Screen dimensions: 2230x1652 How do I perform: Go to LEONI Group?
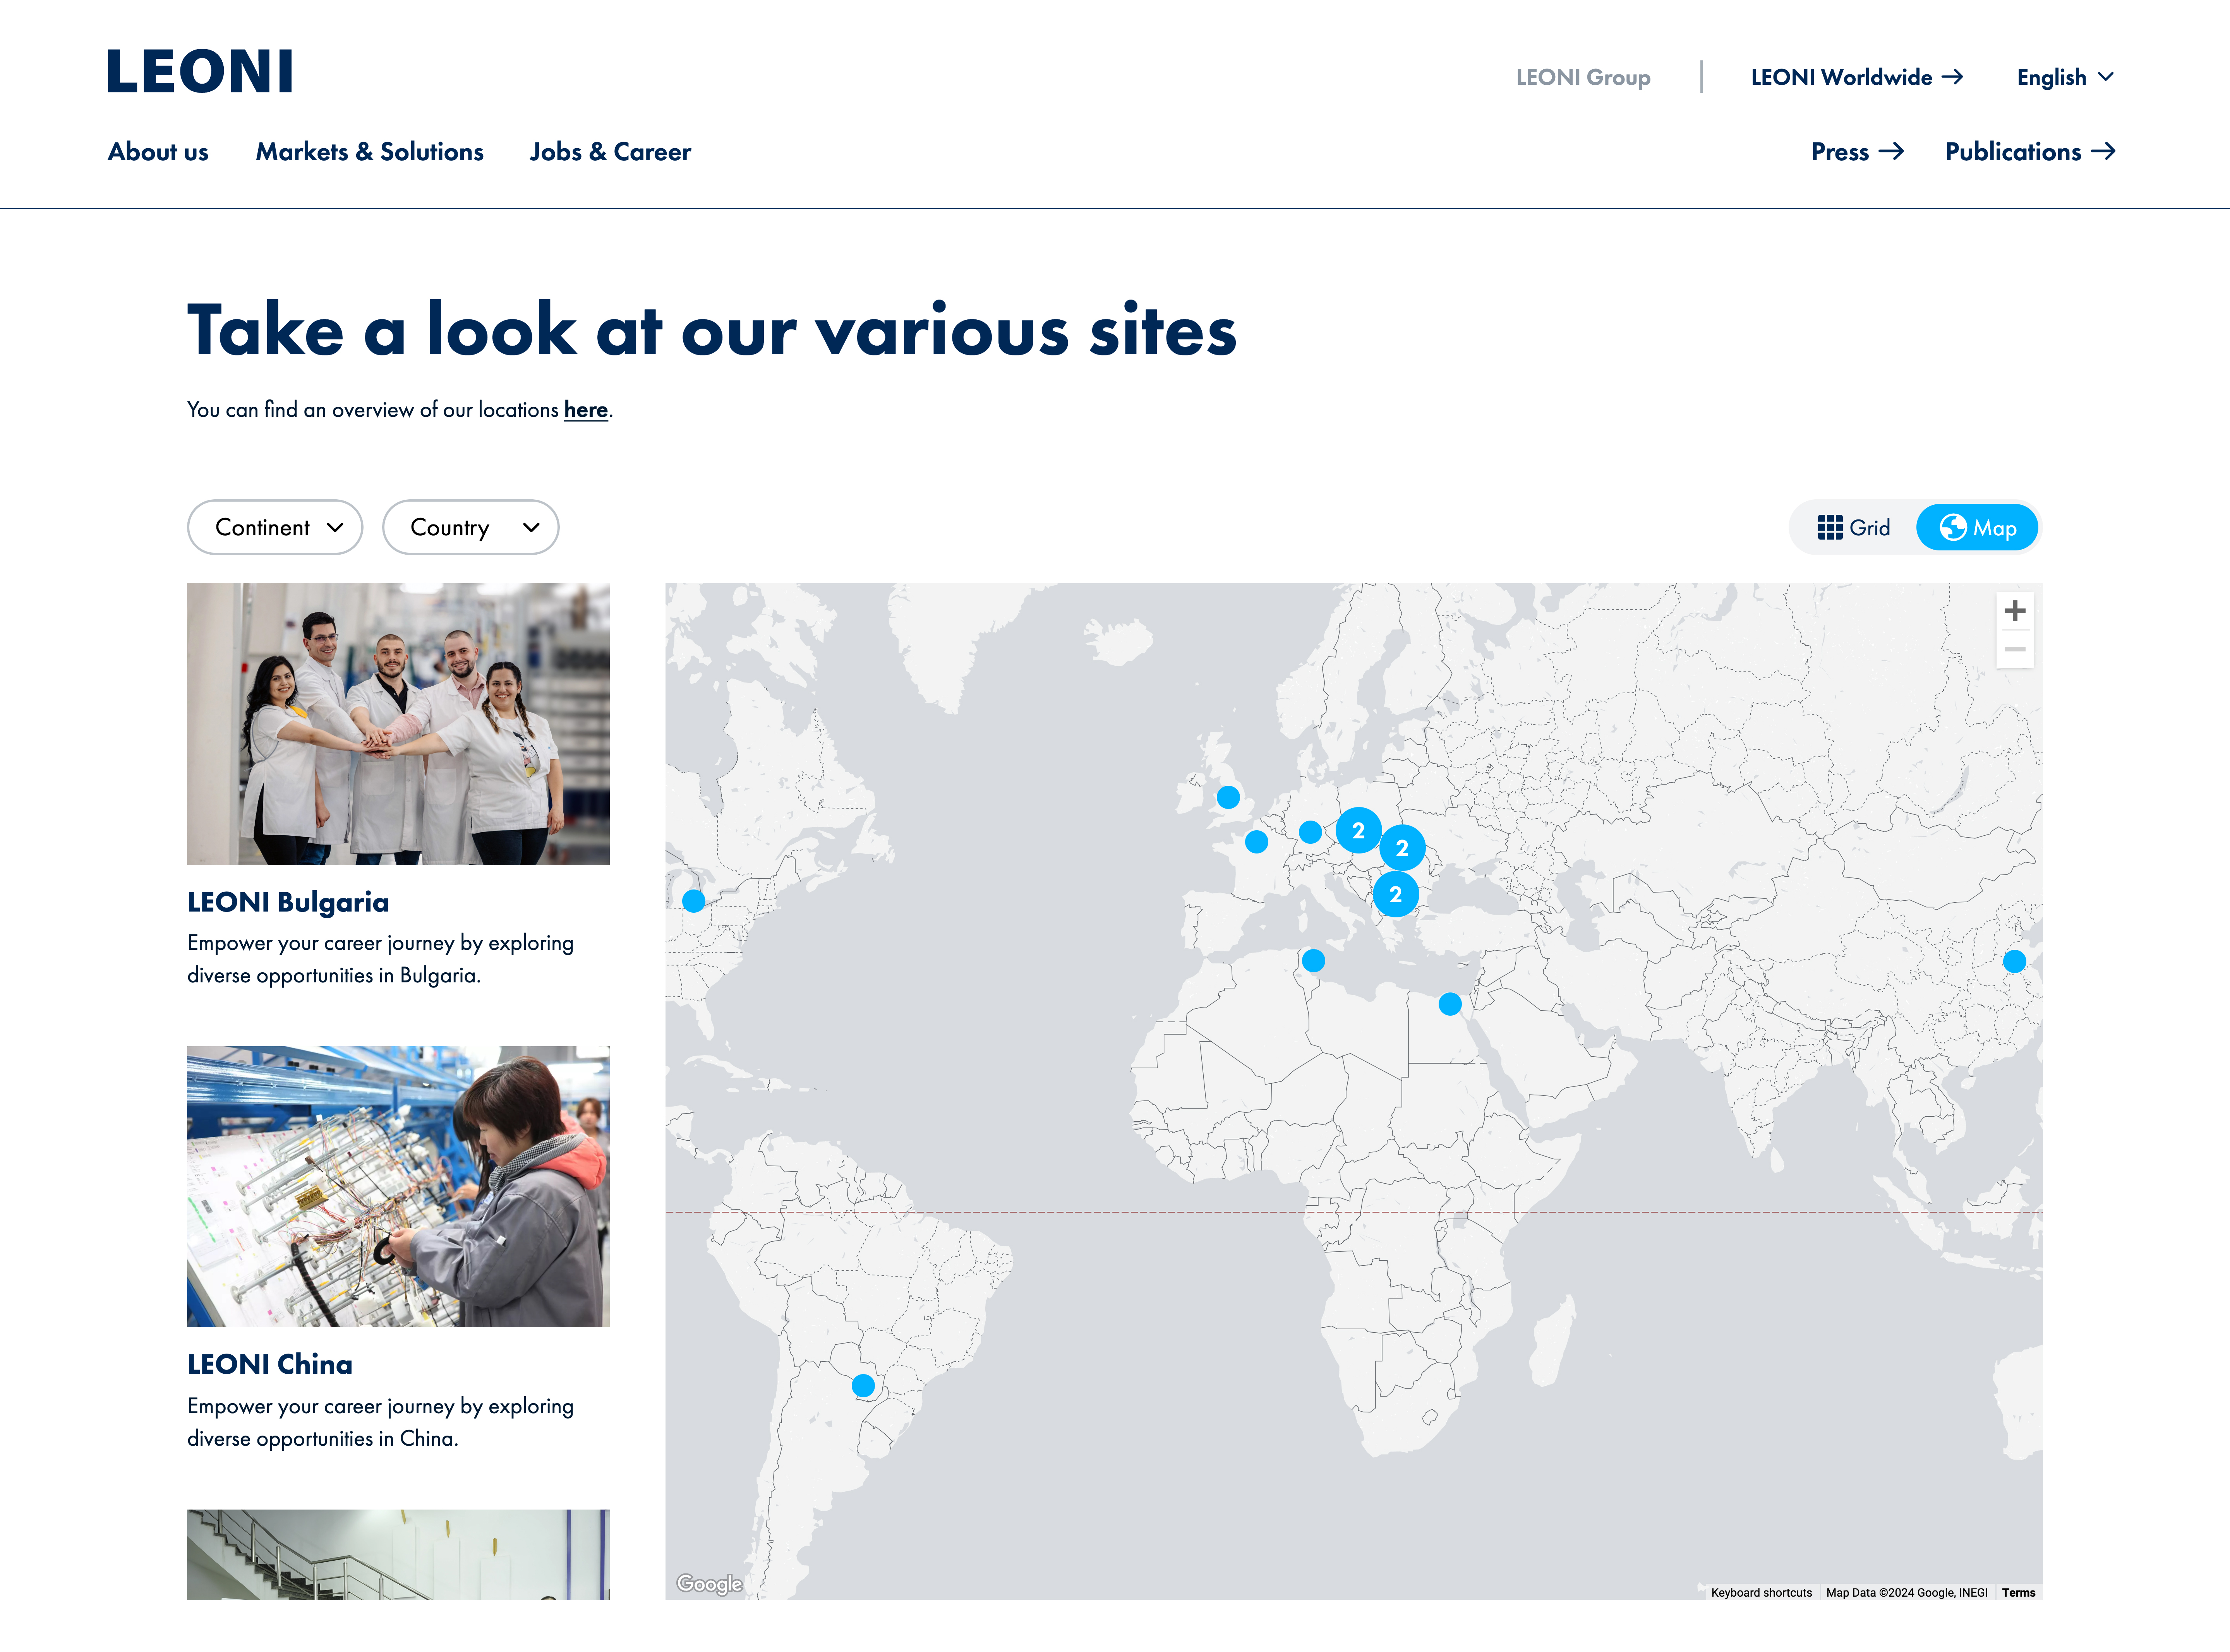point(1583,77)
